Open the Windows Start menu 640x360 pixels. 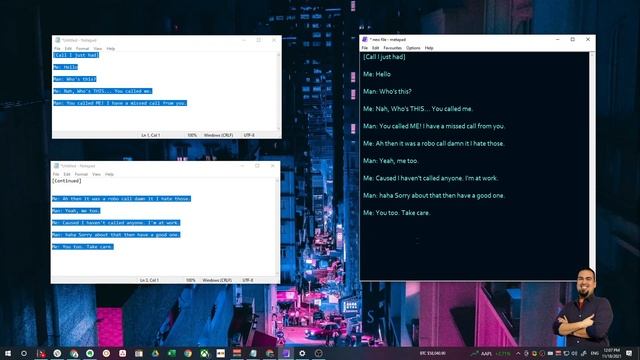click(8, 353)
